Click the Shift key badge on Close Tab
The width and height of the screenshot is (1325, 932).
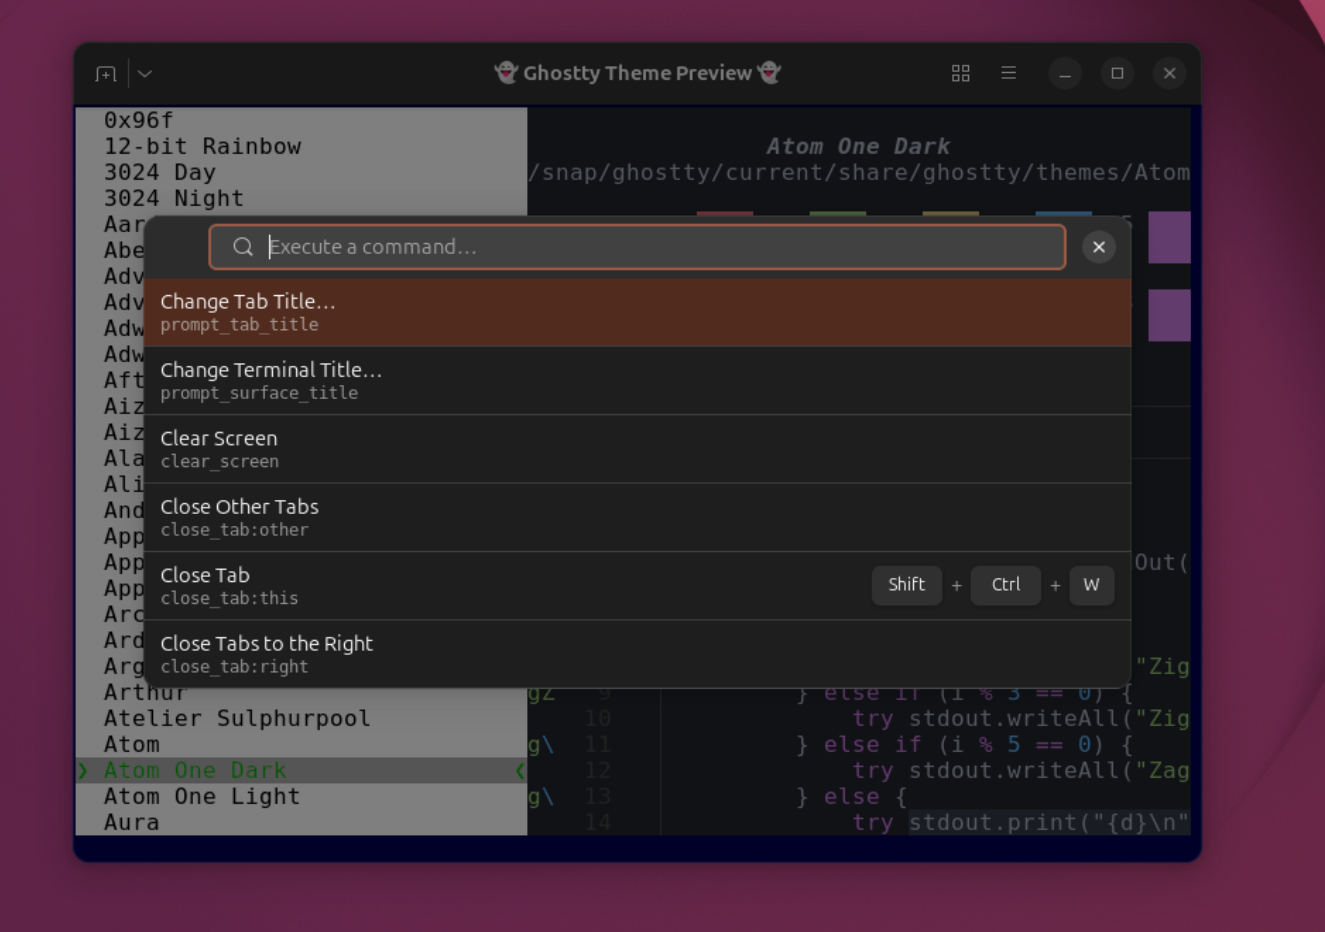coord(907,585)
